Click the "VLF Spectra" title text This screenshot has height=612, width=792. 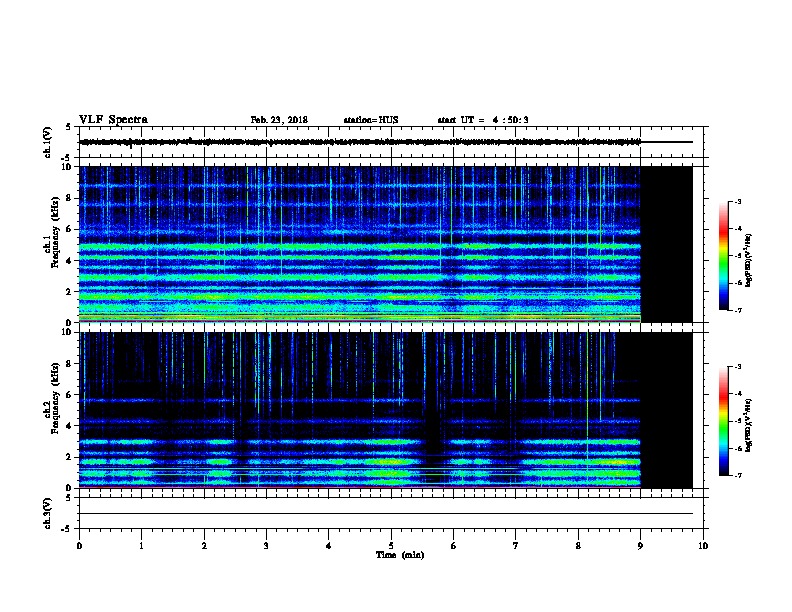point(113,120)
